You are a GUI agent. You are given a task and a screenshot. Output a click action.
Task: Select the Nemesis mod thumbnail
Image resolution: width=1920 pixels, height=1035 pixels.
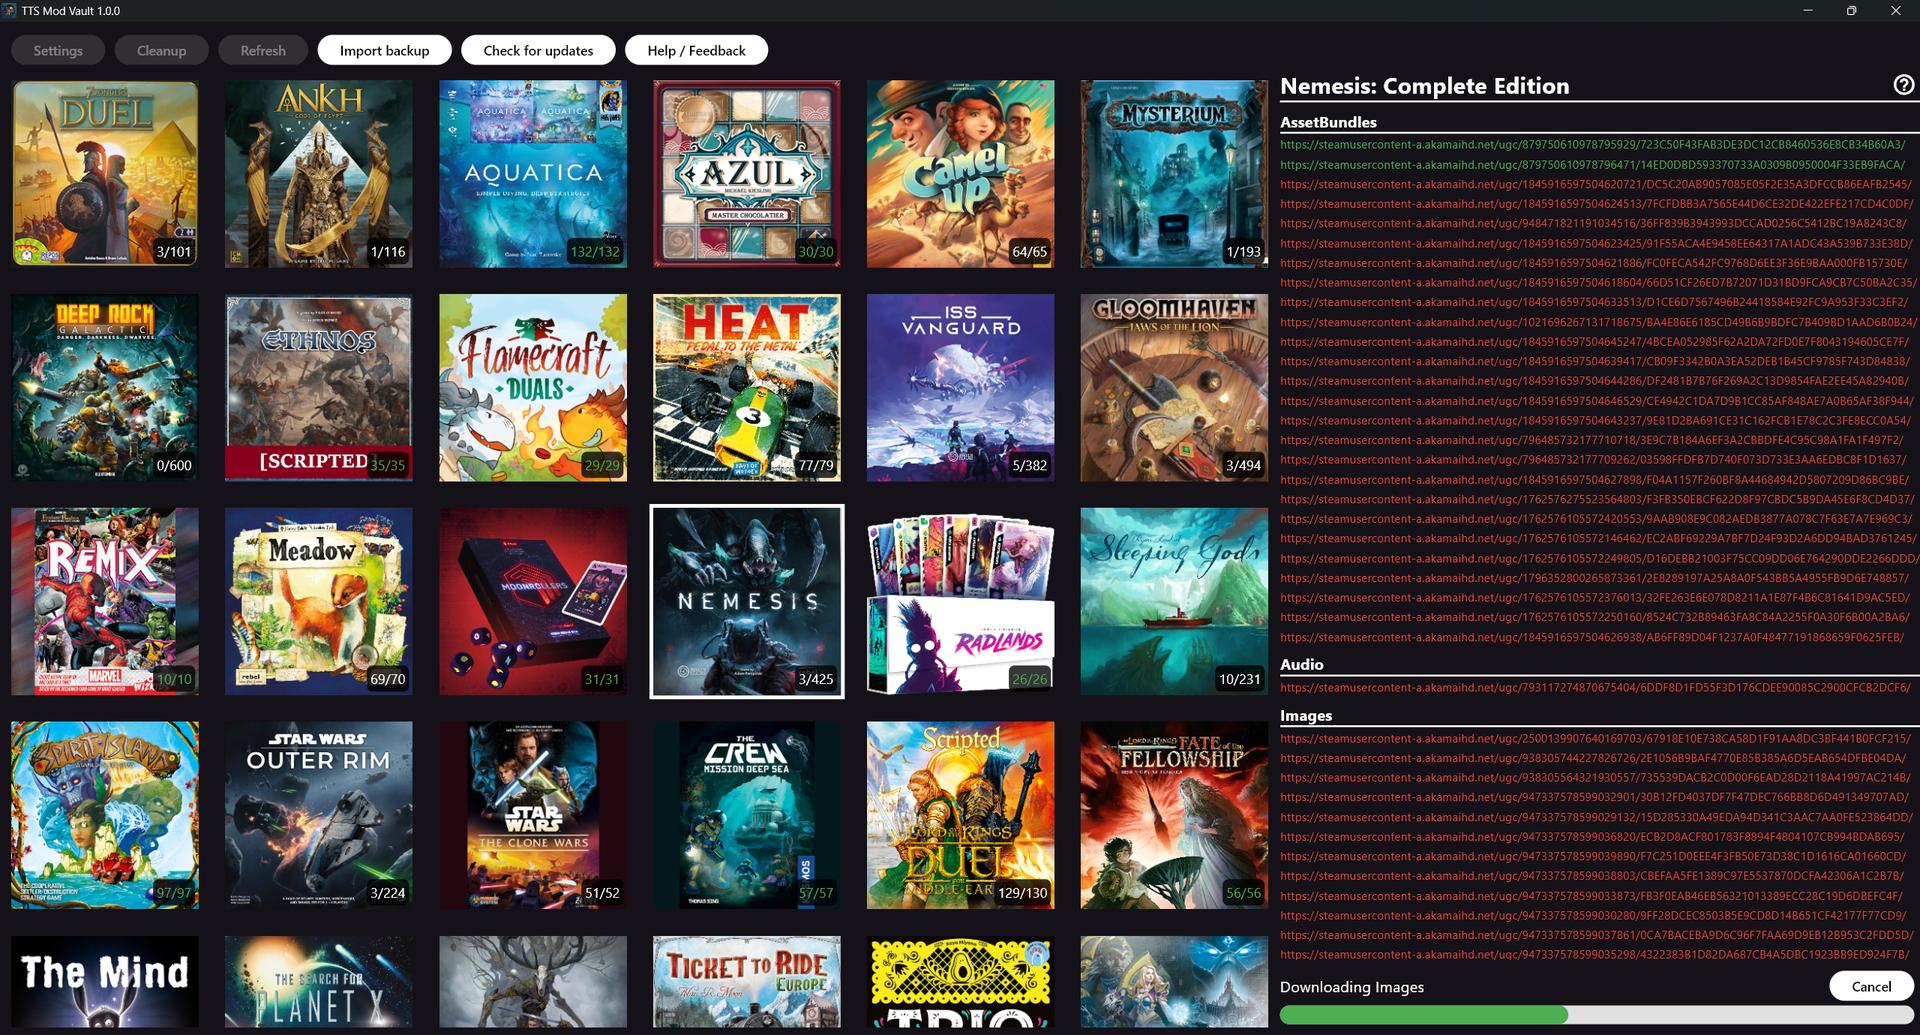747,602
